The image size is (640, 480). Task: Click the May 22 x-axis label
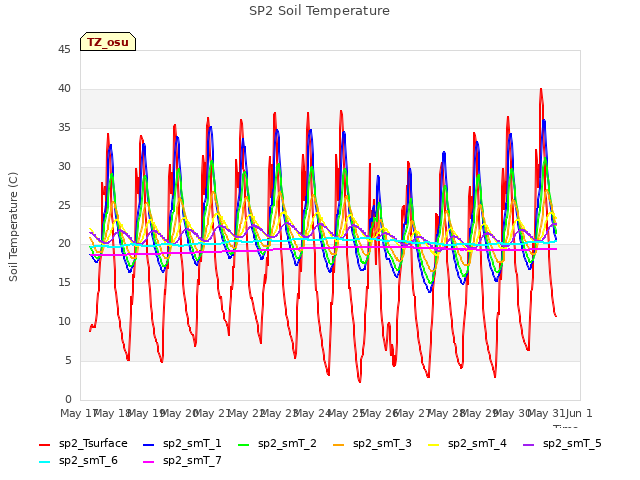tap(246, 413)
